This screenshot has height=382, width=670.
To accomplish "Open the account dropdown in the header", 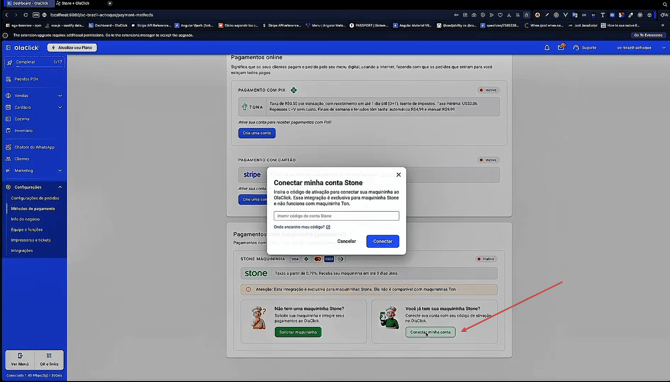I will 641,47.
